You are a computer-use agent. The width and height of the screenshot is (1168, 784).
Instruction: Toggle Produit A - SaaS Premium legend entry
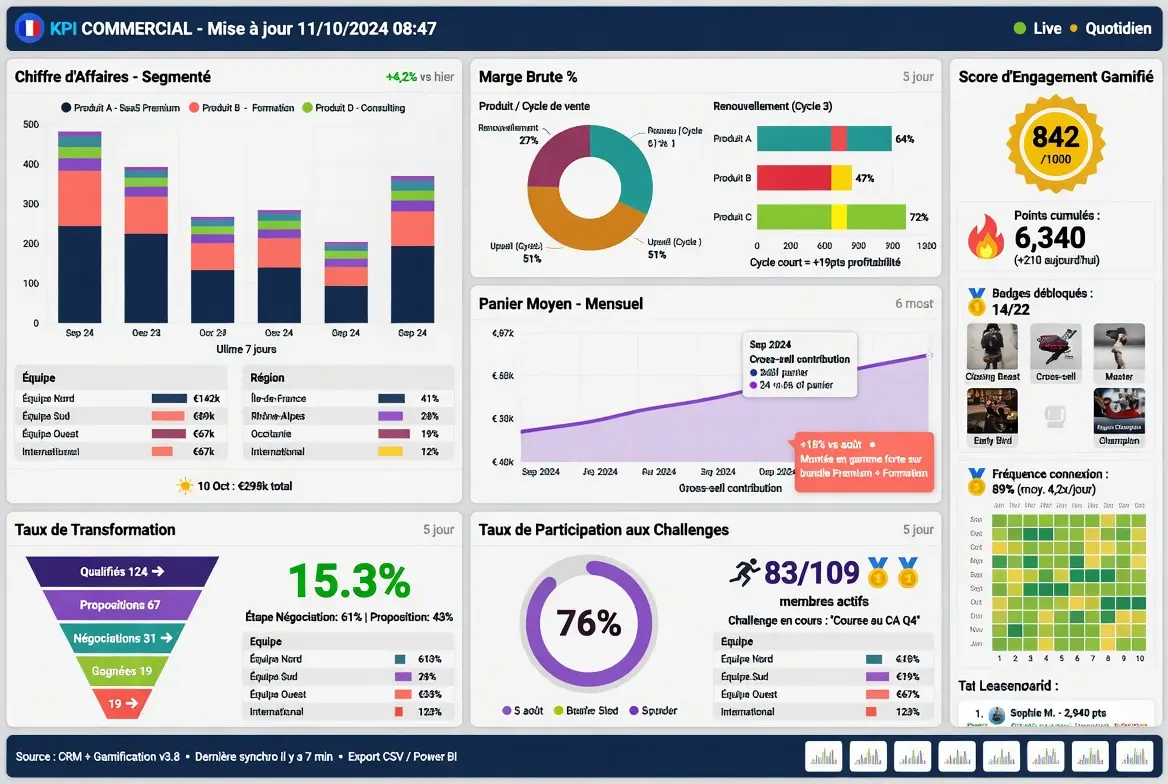(x=120, y=107)
